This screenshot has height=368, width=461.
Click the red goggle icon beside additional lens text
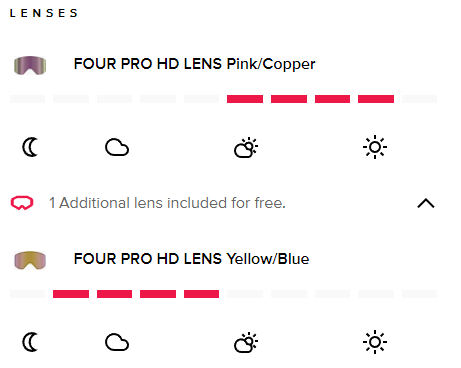pos(22,203)
